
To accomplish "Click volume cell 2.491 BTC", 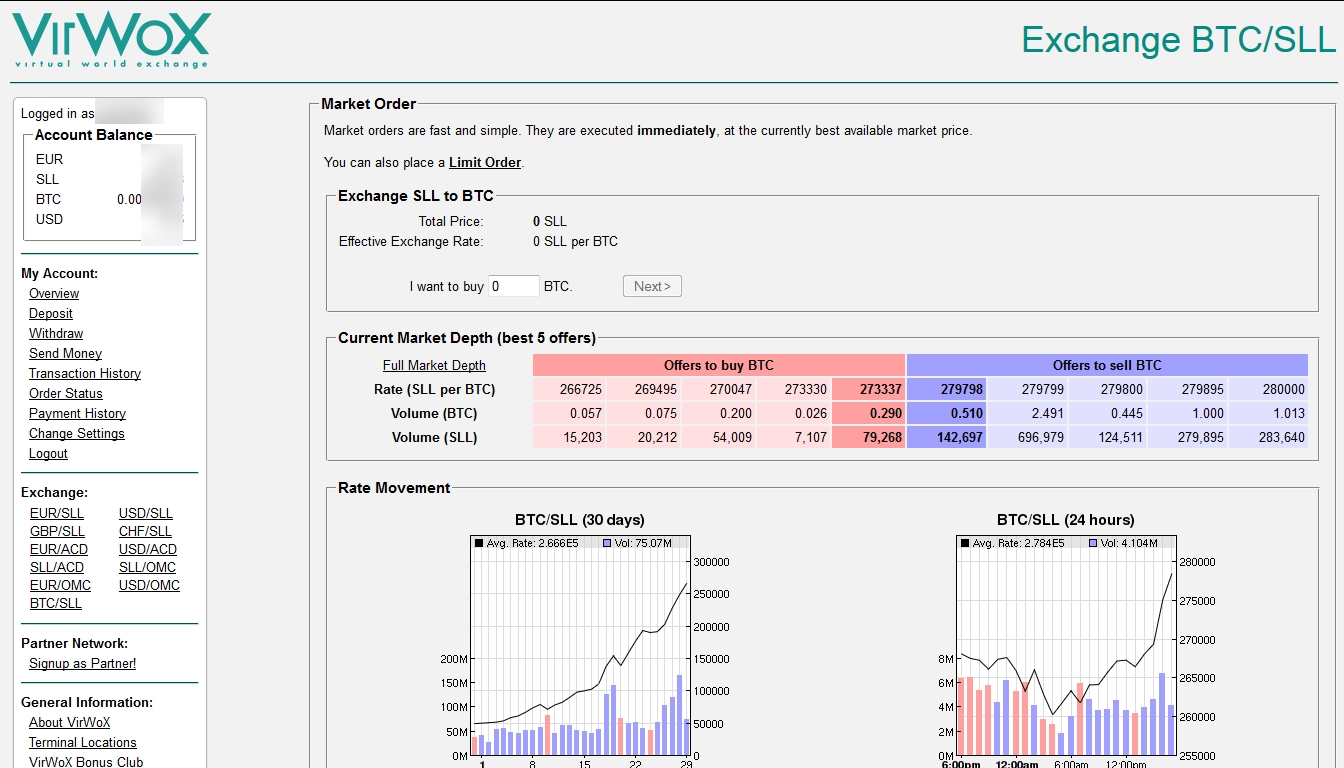I will [x=1027, y=413].
